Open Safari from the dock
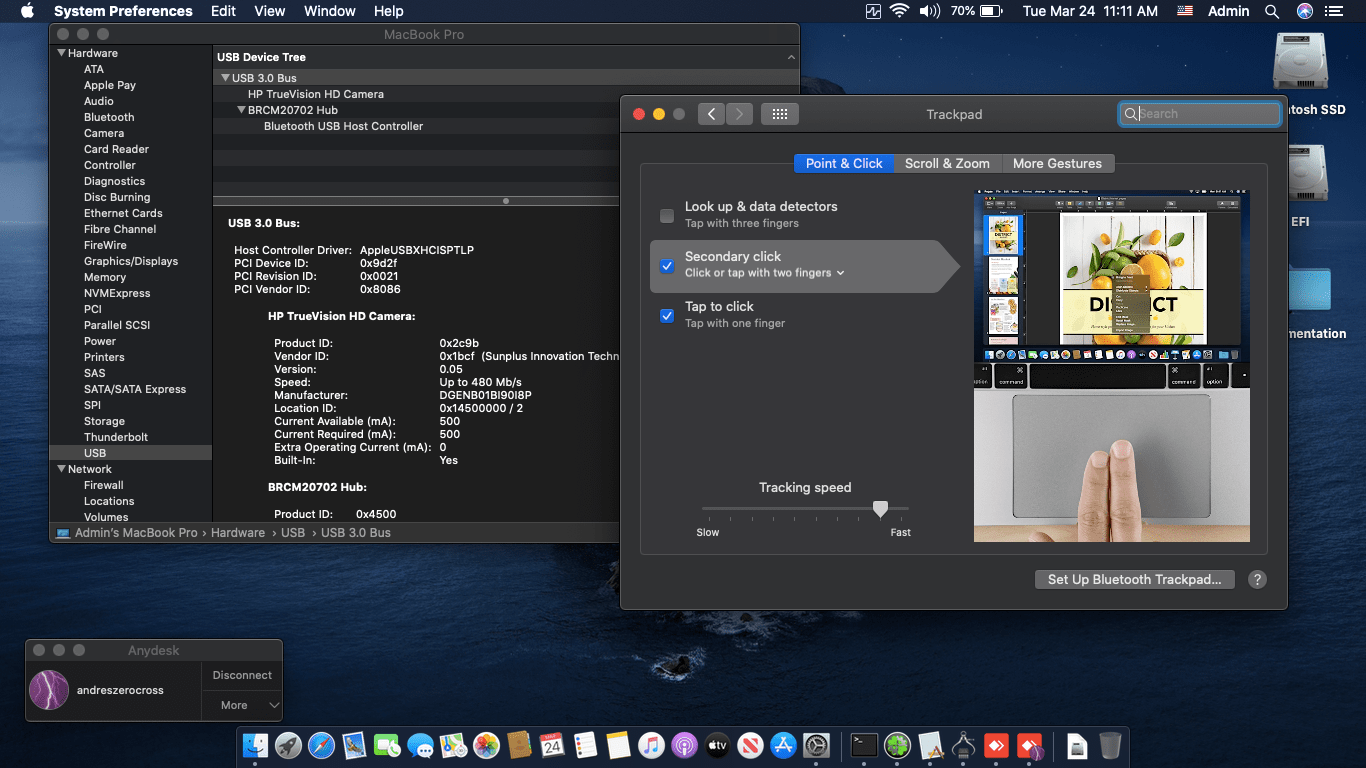 point(321,745)
